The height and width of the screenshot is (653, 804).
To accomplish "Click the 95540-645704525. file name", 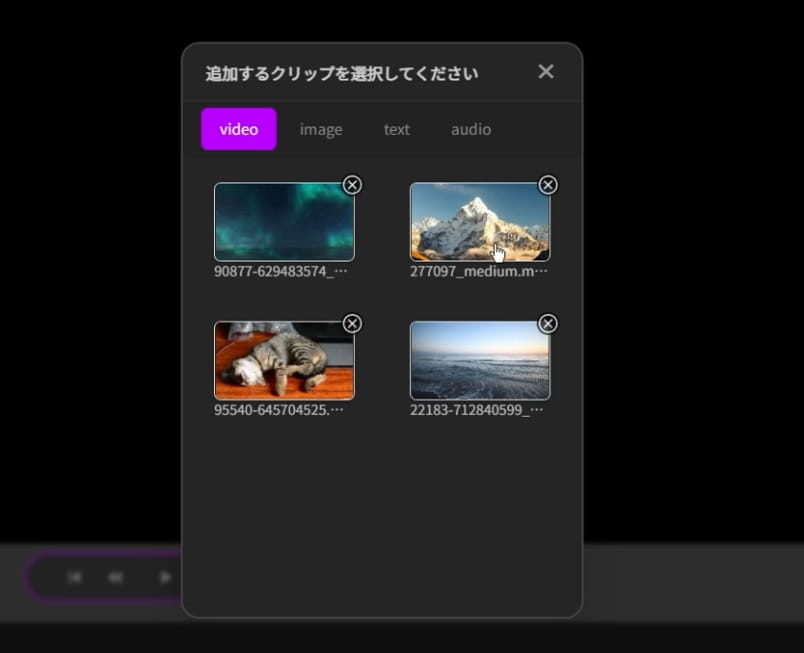I will (279, 410).
